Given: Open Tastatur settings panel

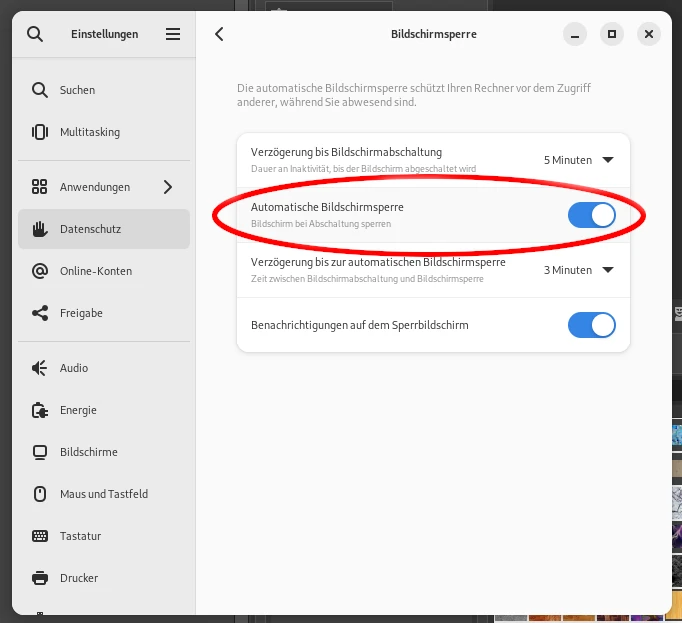Looking at the screenshot, I should [x=104, y=536].
